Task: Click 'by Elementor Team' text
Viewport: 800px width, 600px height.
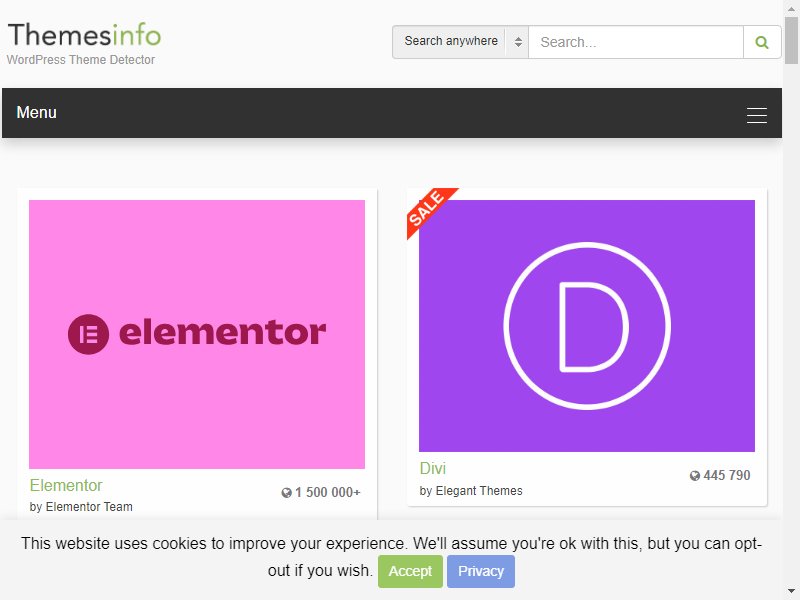Action: [81, 507]
